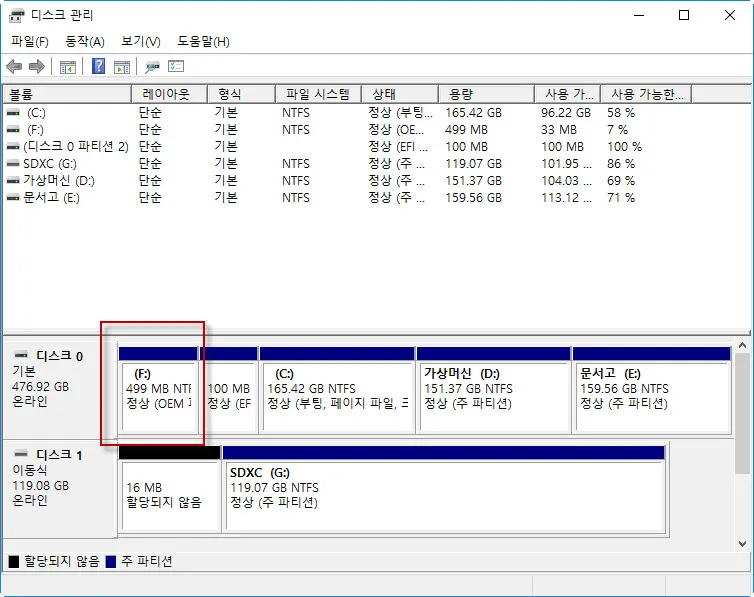Click the drive icon of 문서고 (E:) row
The width and height of the screenshot is (754, 597).
pyautogui.click(x=13, y=198)
